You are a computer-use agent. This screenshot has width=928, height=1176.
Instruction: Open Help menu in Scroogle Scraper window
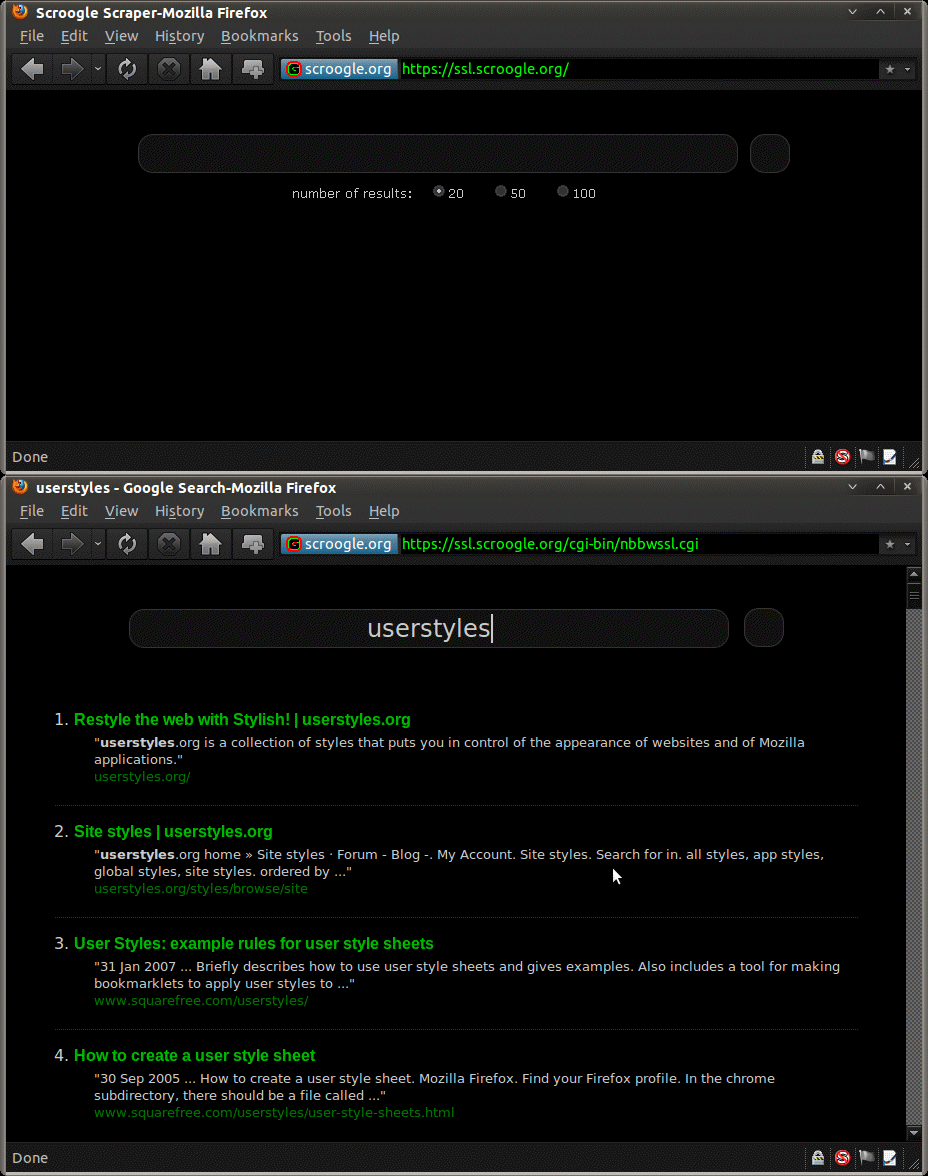click(383, 36)
